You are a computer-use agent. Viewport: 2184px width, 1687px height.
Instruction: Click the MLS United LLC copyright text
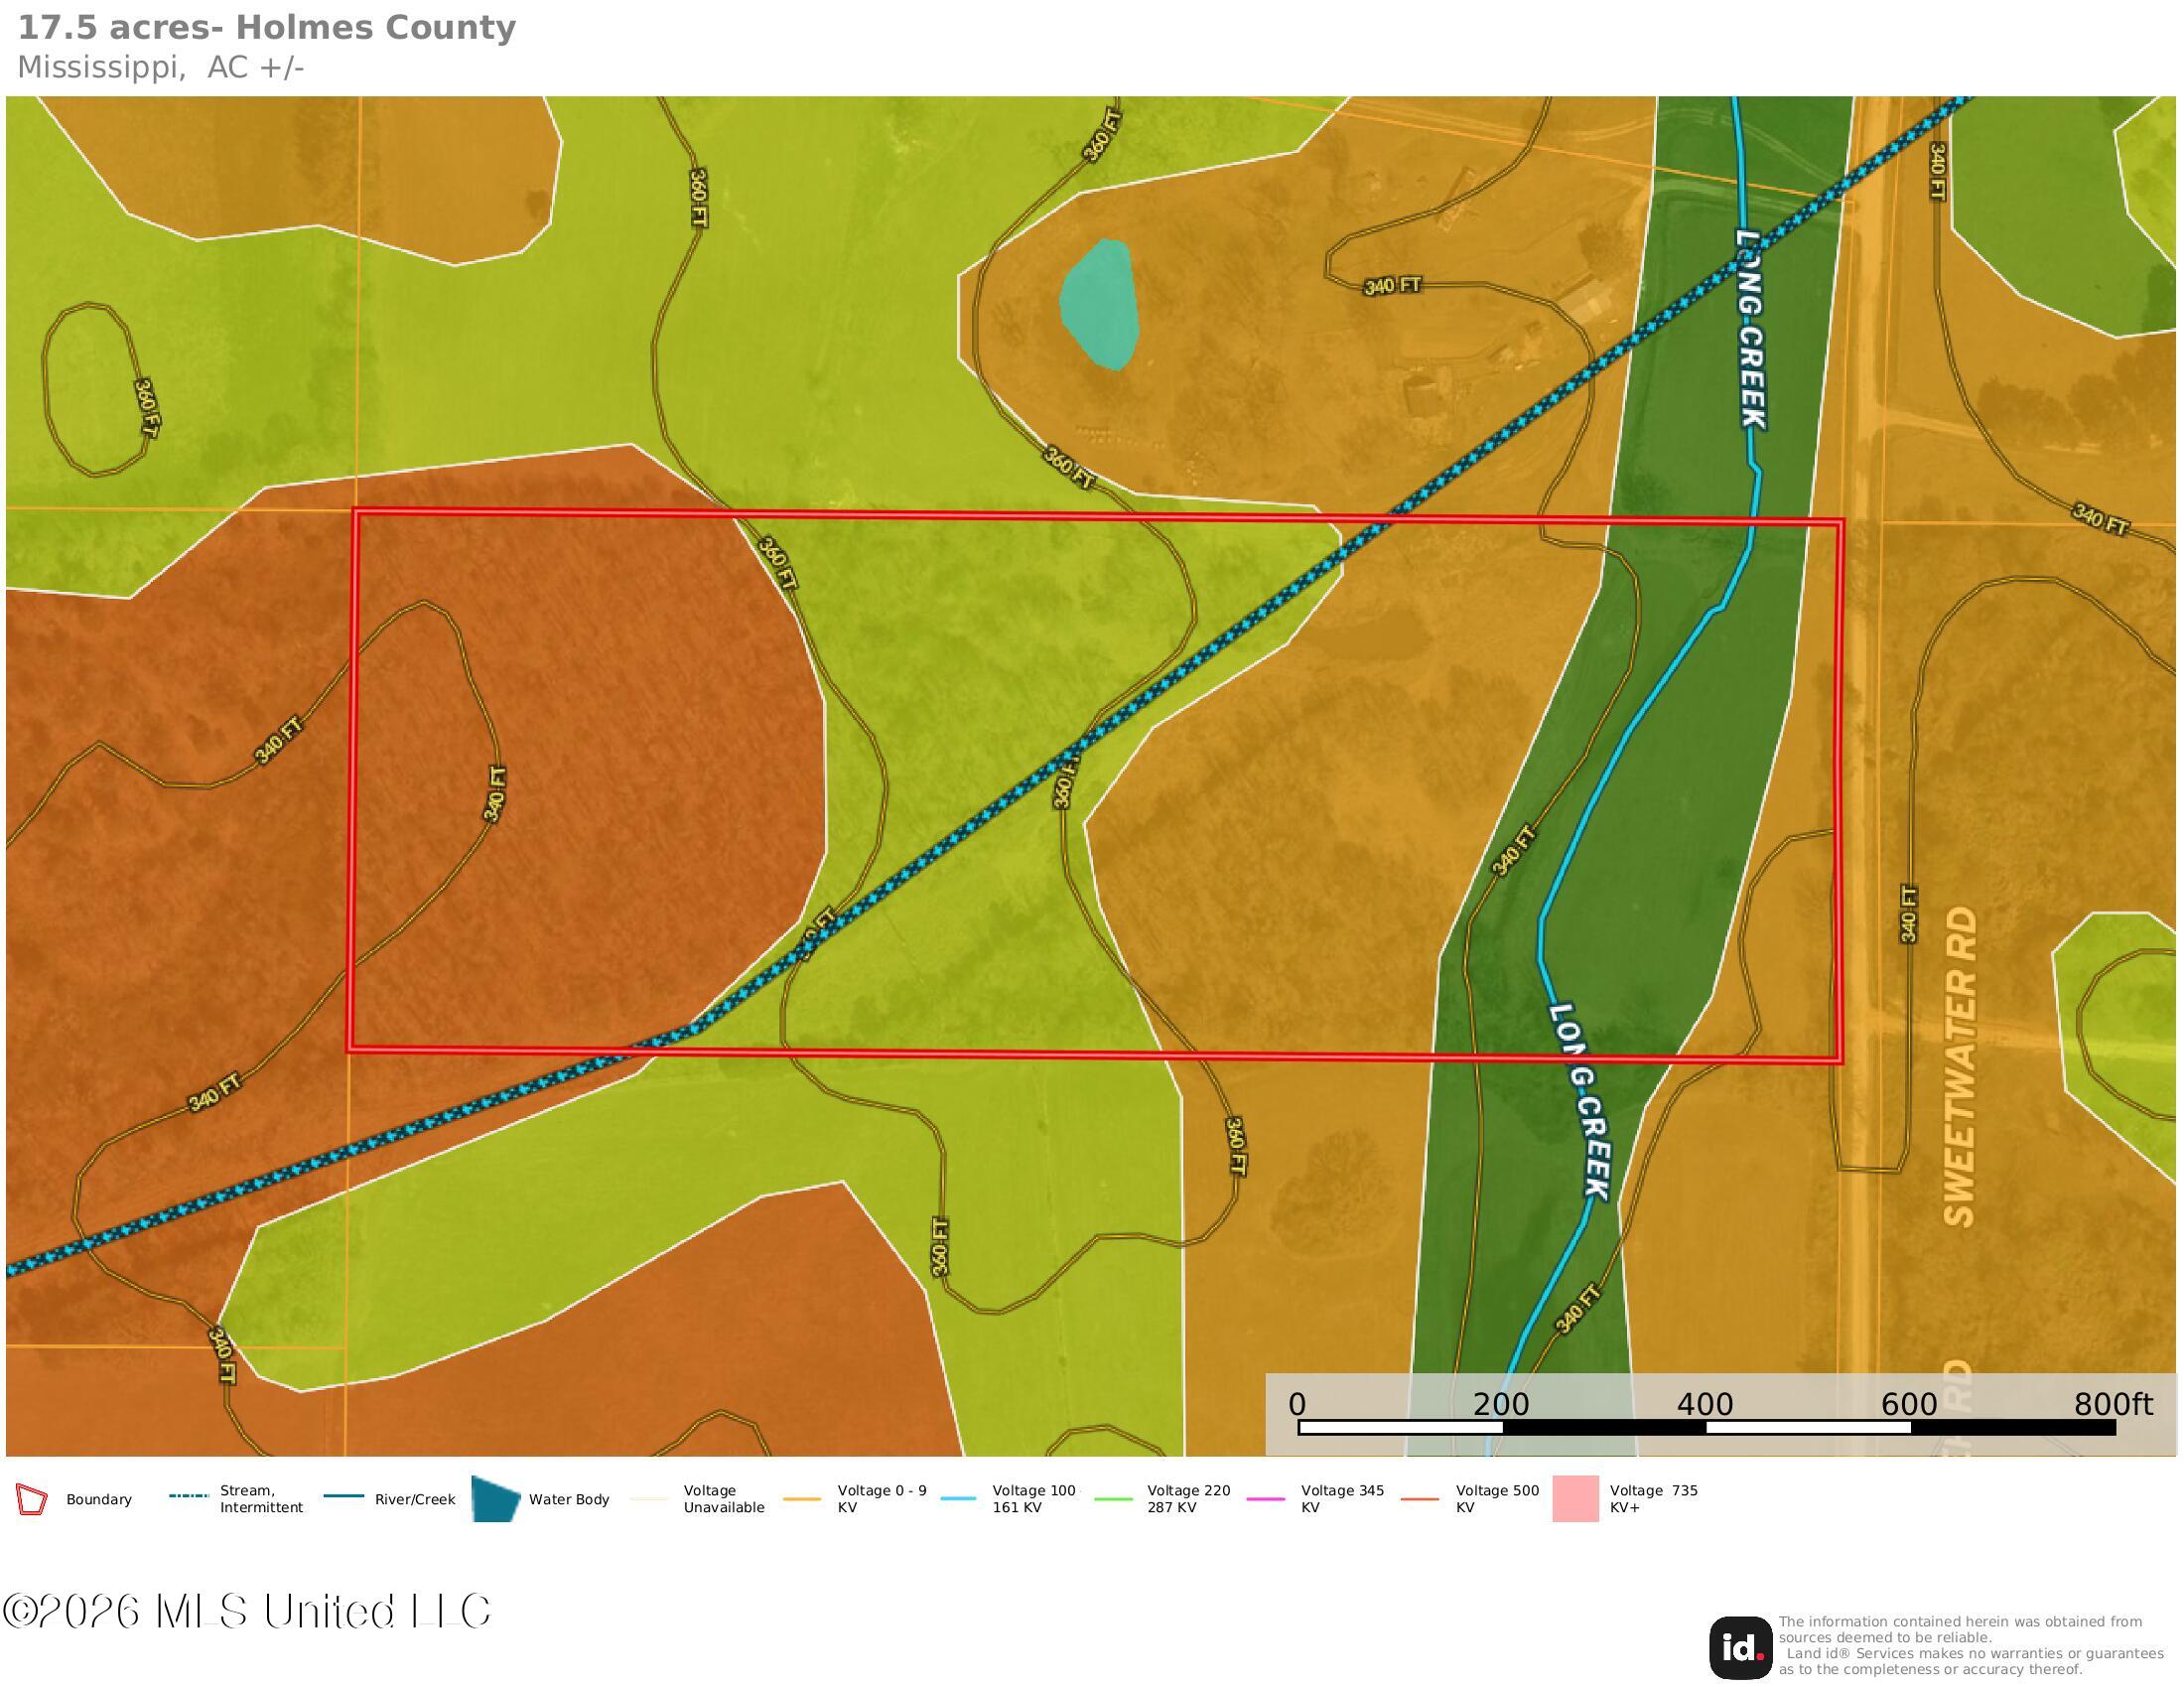tap(248, 1612)
